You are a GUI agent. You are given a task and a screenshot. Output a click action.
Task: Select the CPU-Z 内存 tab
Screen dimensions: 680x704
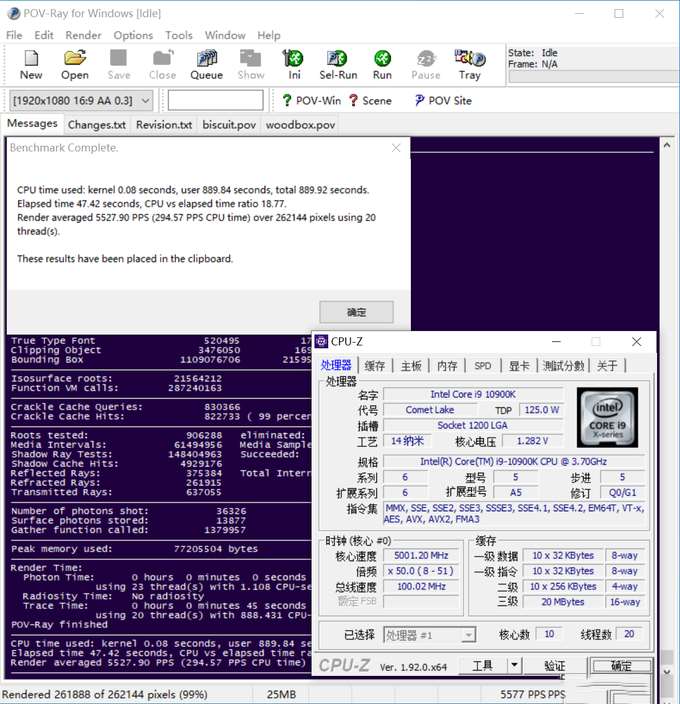point(447,366)
